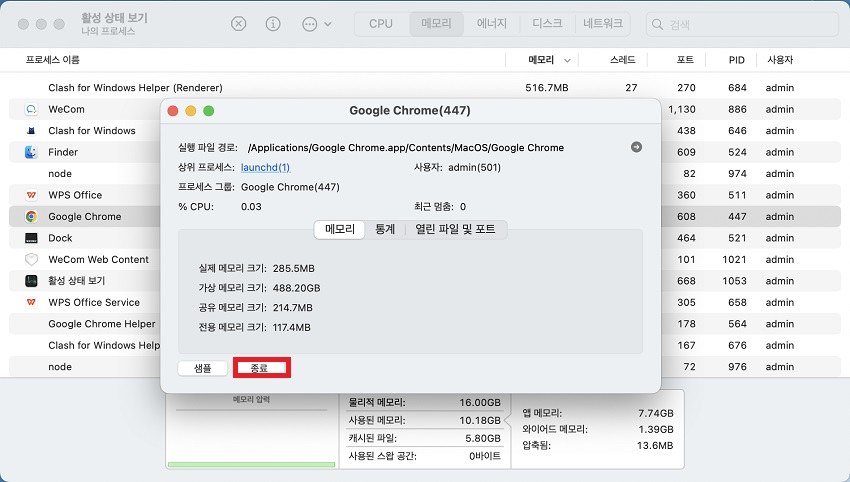This screenshot has height=482, width=850.
Task: Click the 샘플 button
Action: 203,368
